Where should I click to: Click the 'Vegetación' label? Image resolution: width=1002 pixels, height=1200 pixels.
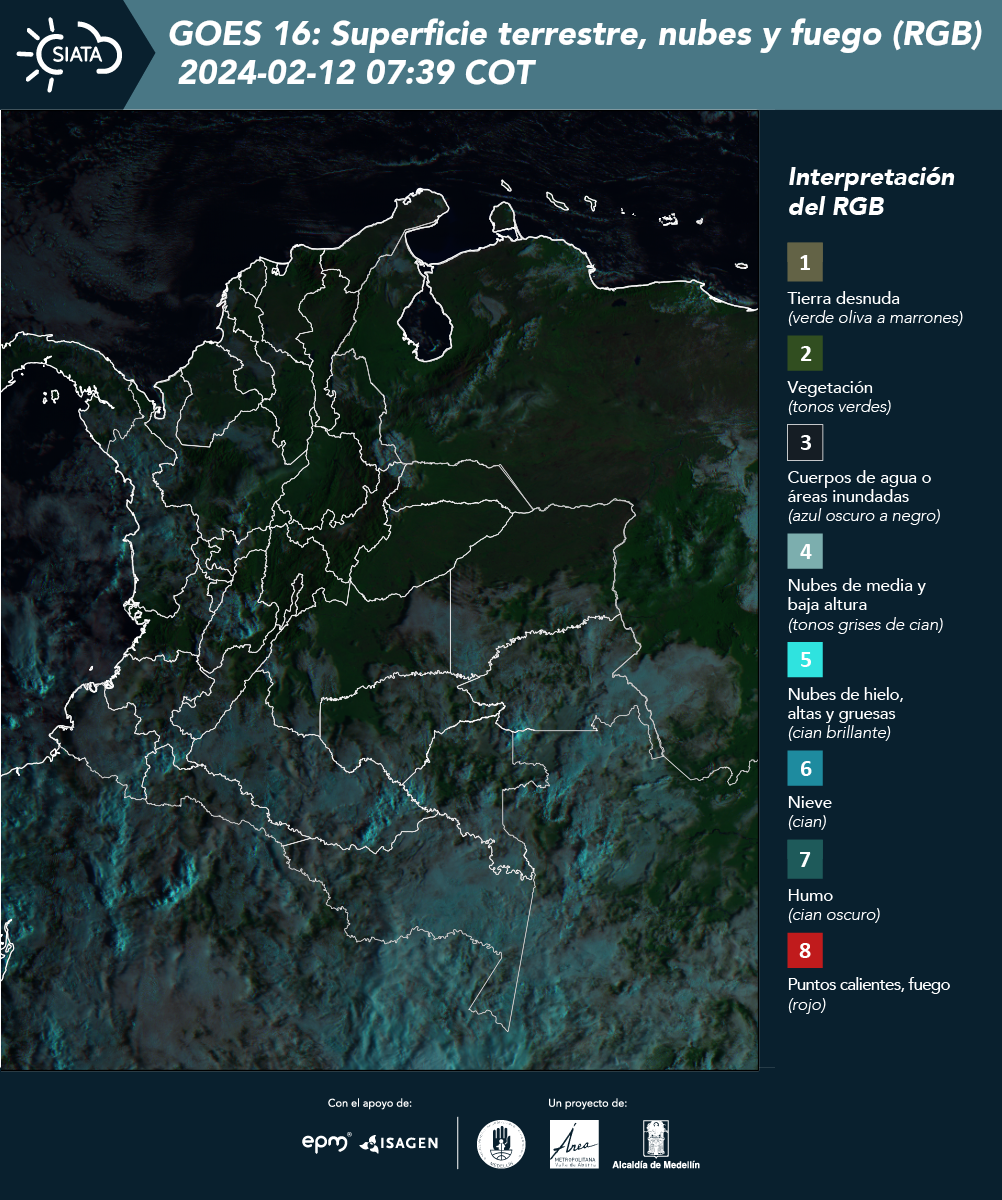pyautogui.click(x=830, y=387)
